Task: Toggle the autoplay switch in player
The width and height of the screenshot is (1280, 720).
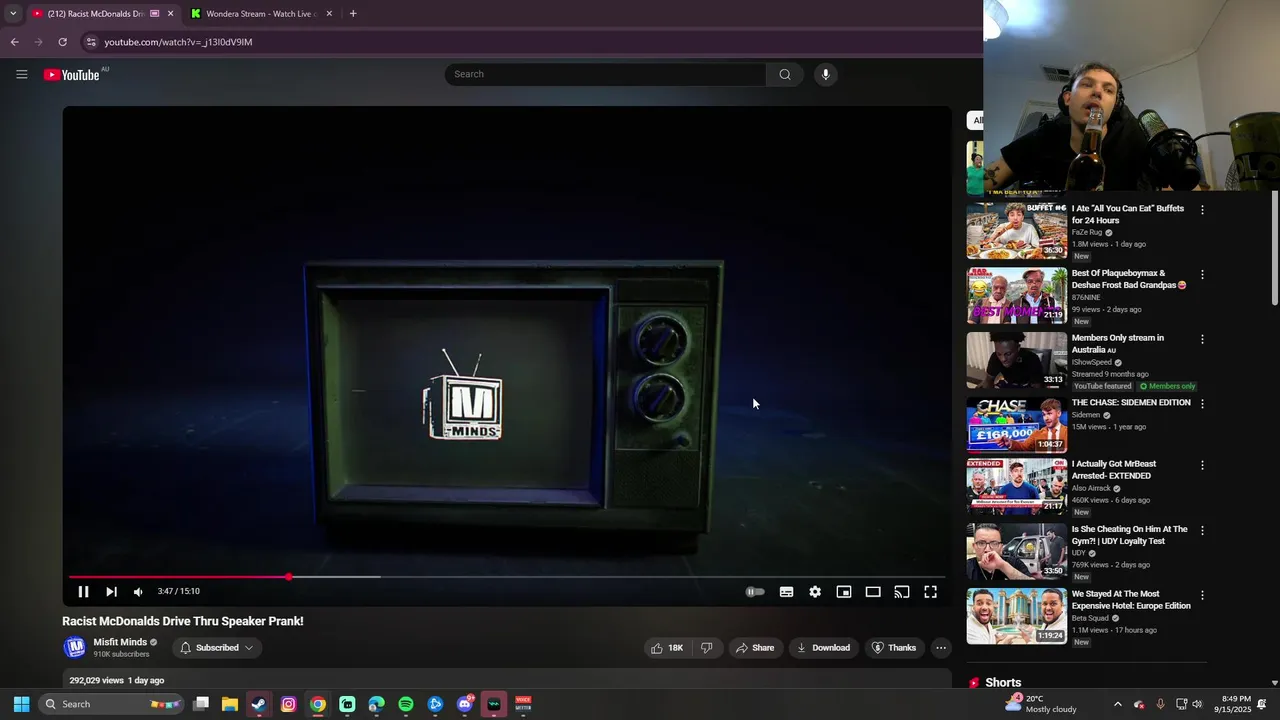Action: [x=755, y=592]
